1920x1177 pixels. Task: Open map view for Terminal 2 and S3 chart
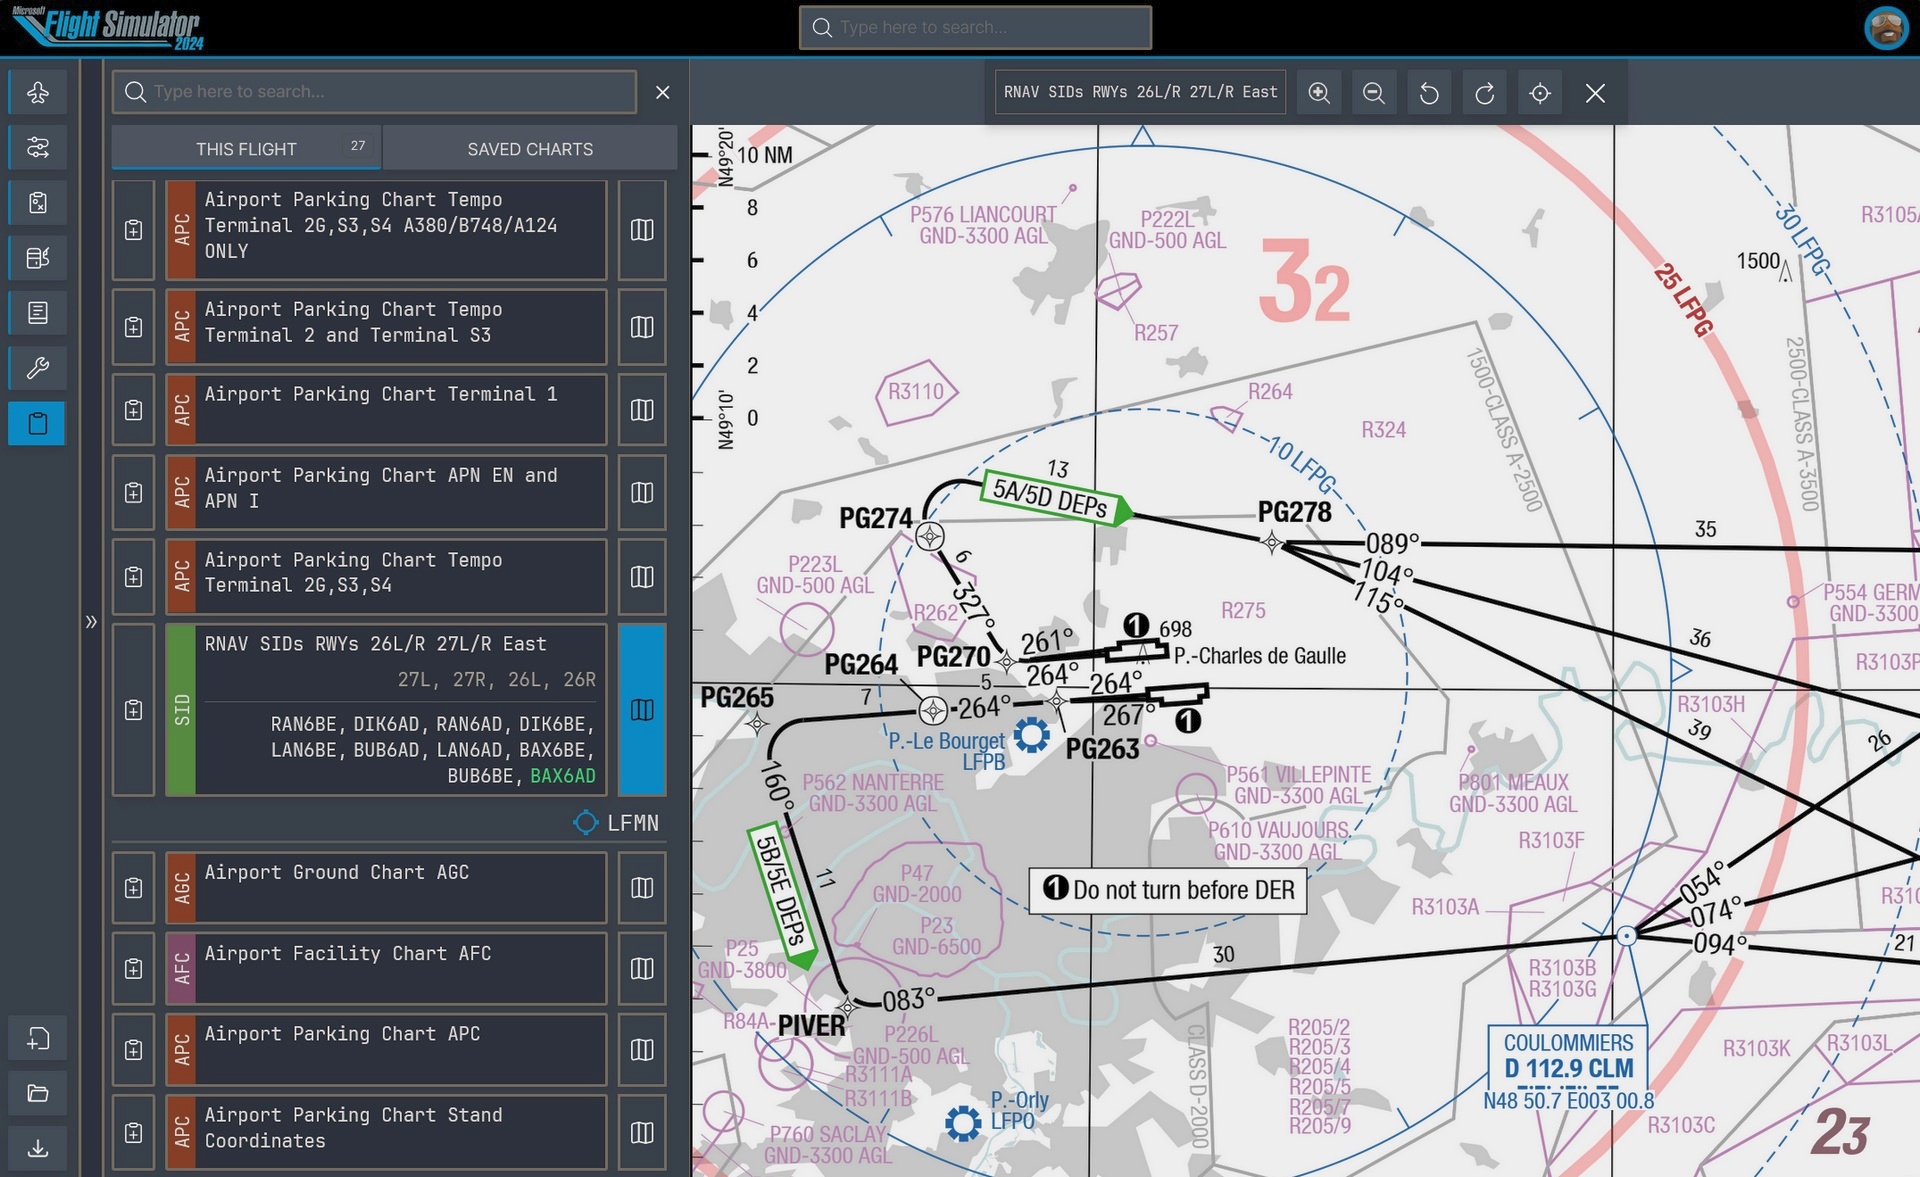642,327
